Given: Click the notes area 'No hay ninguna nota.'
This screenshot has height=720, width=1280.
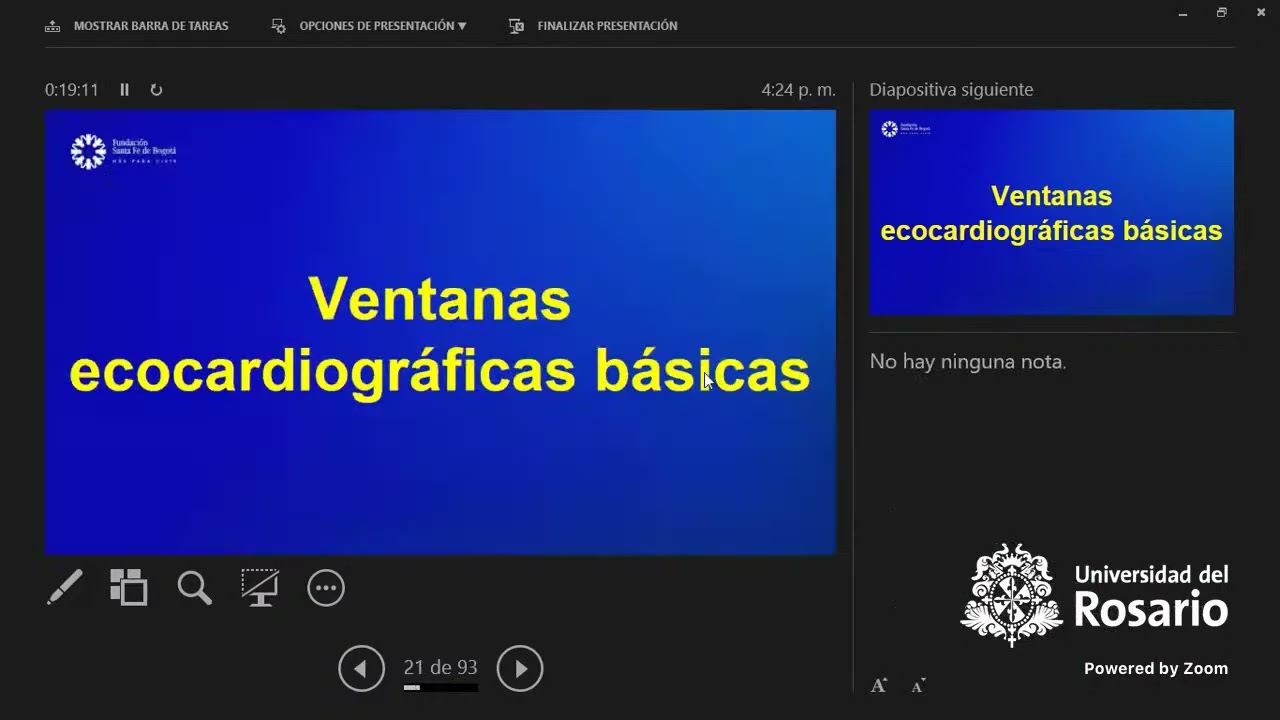Looking at the screenshot, I should point(968,362).
